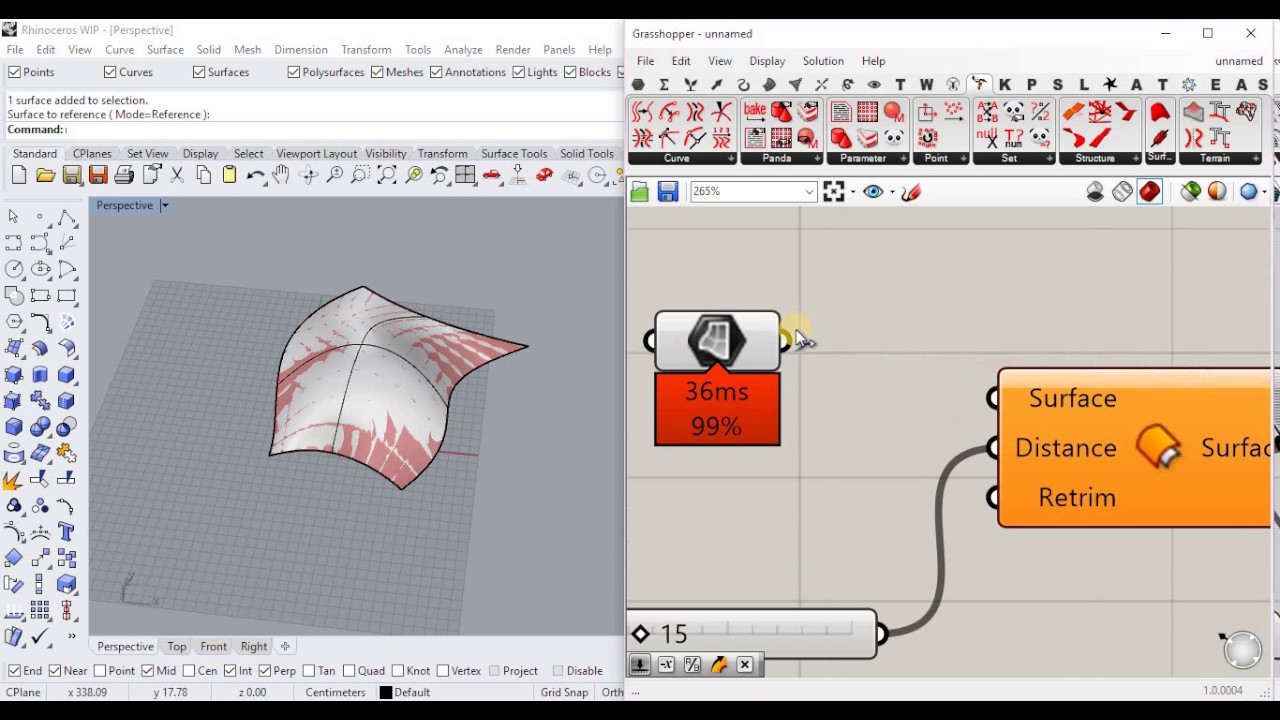Click the rocket icon below slider
Screen dimensions: 1280x720
(x=719, y=665)
